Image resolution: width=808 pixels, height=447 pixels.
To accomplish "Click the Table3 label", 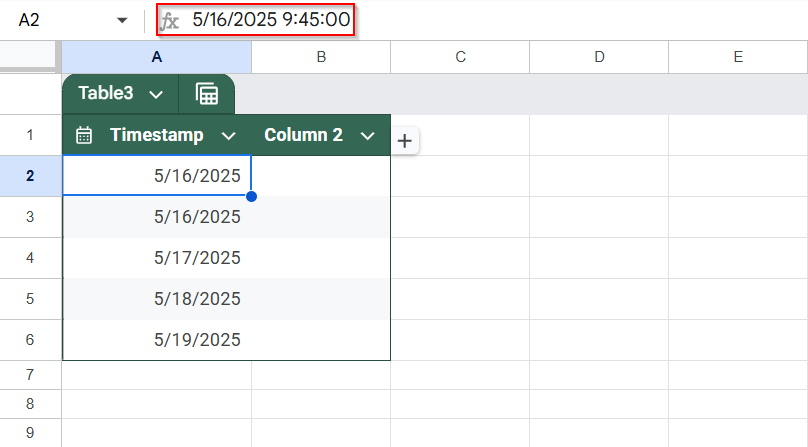I will click(106, 93).
